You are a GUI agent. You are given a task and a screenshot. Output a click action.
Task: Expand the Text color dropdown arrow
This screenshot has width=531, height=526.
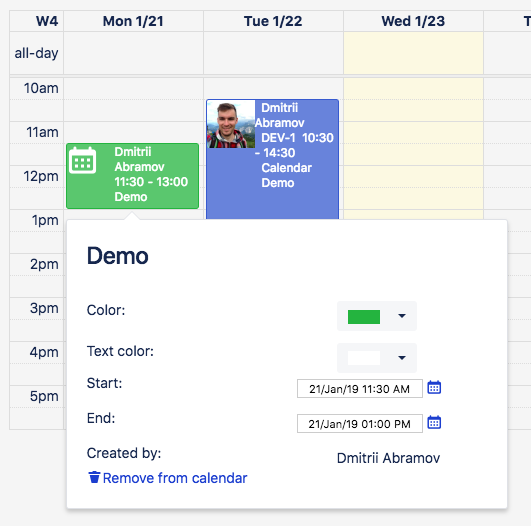click(x=402, y=358)
